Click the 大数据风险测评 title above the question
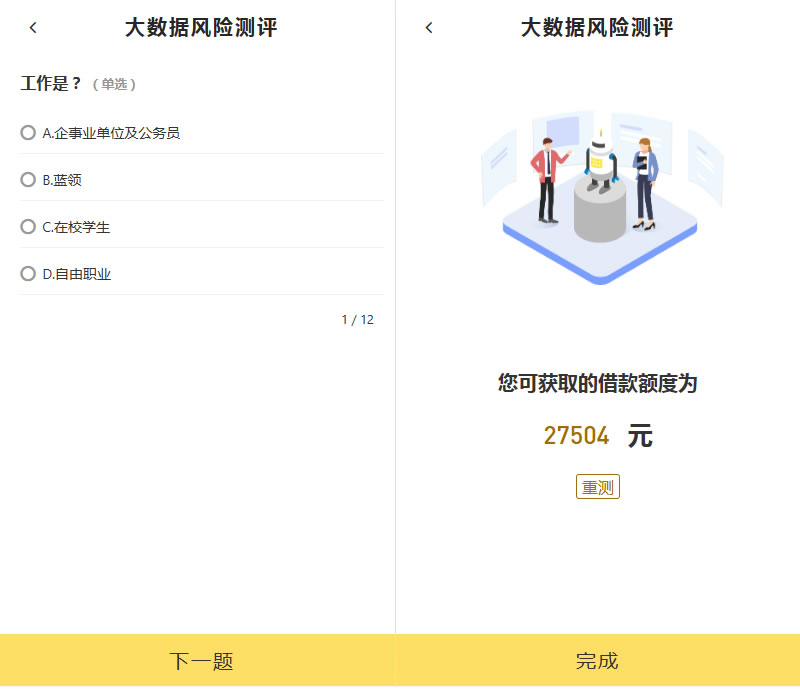 coord(201,28)
